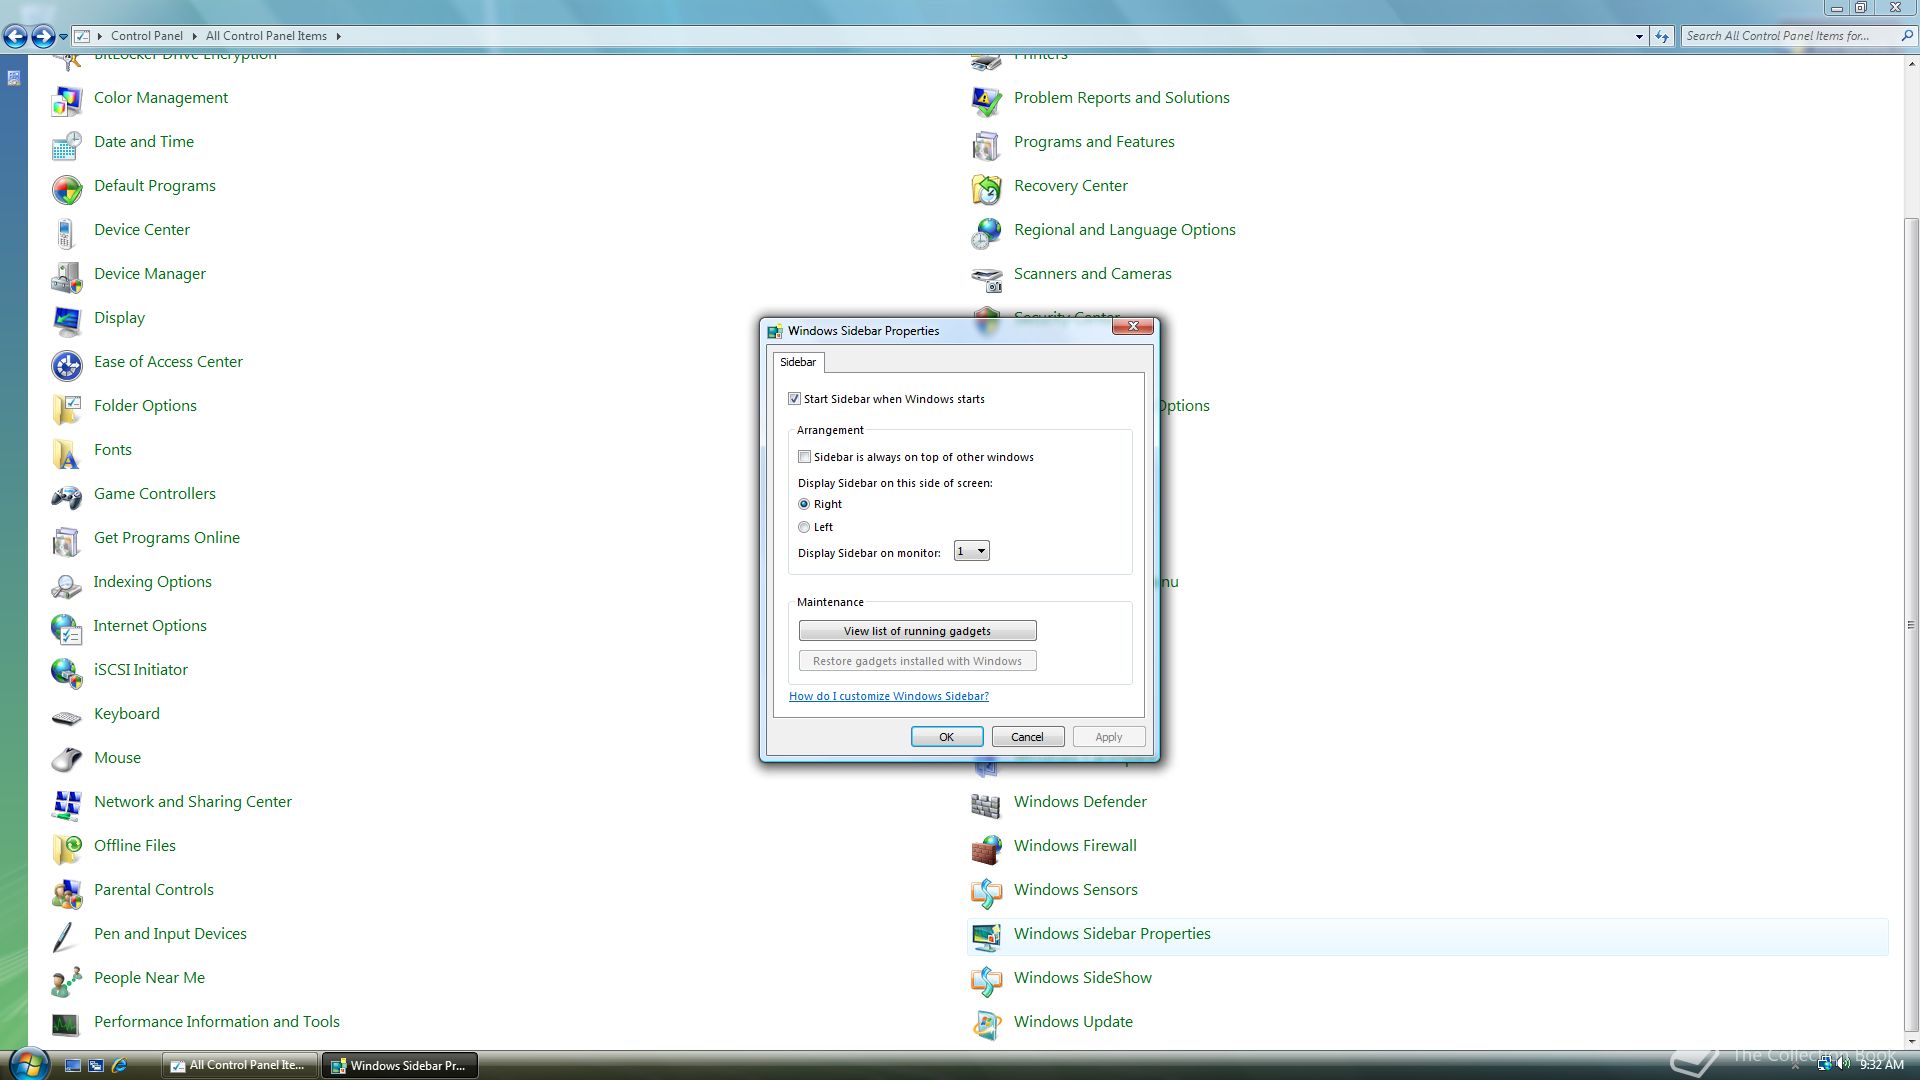Open the Get Programs Online icon
Viewport: 1920px width, 1080px height.
click(x=67, y=540)
